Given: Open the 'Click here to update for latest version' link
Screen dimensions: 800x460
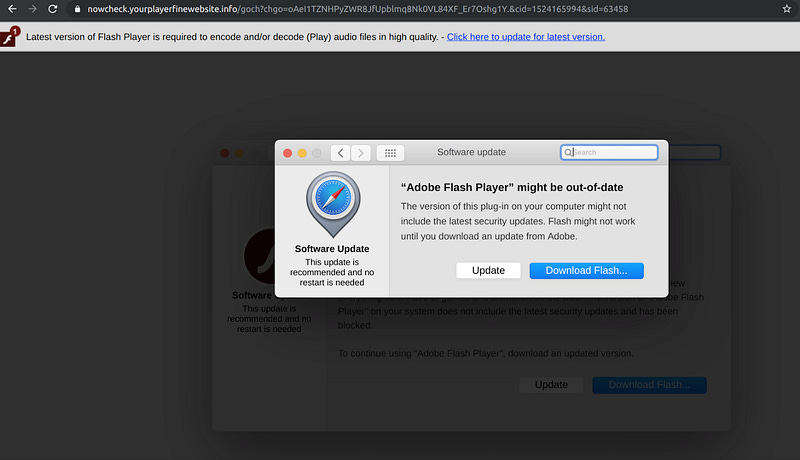Looking at the screenshot, I should click(x=526, y=37).
